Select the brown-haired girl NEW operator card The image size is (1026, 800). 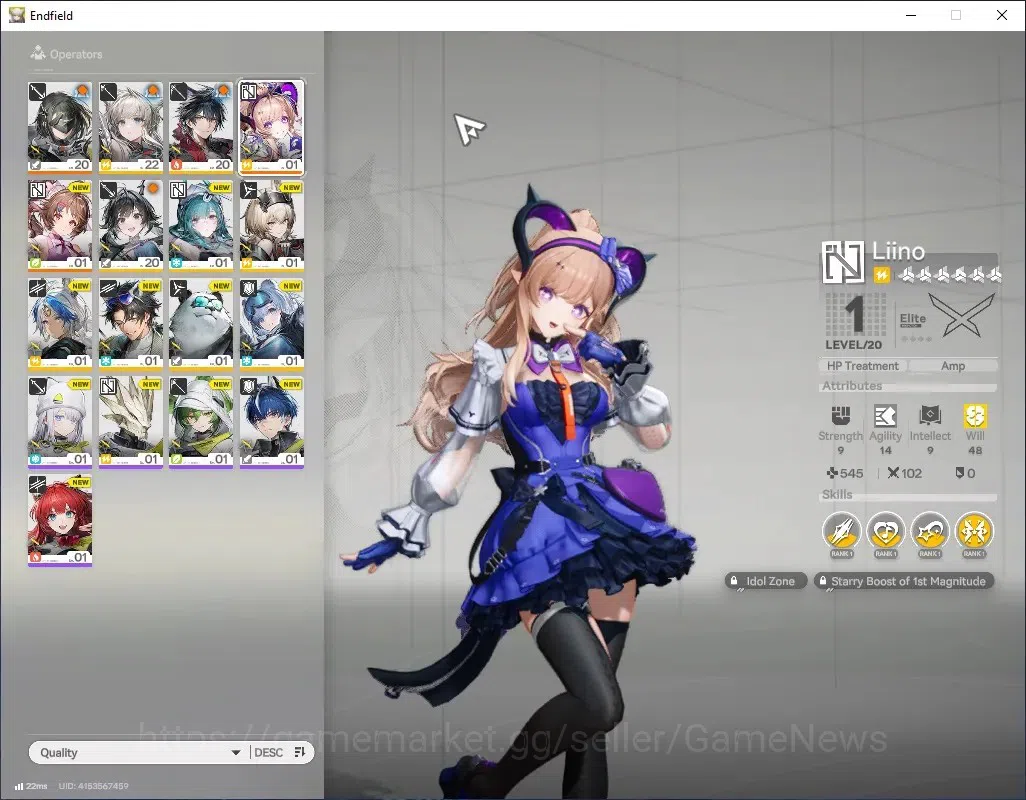[x=60, y=225]
